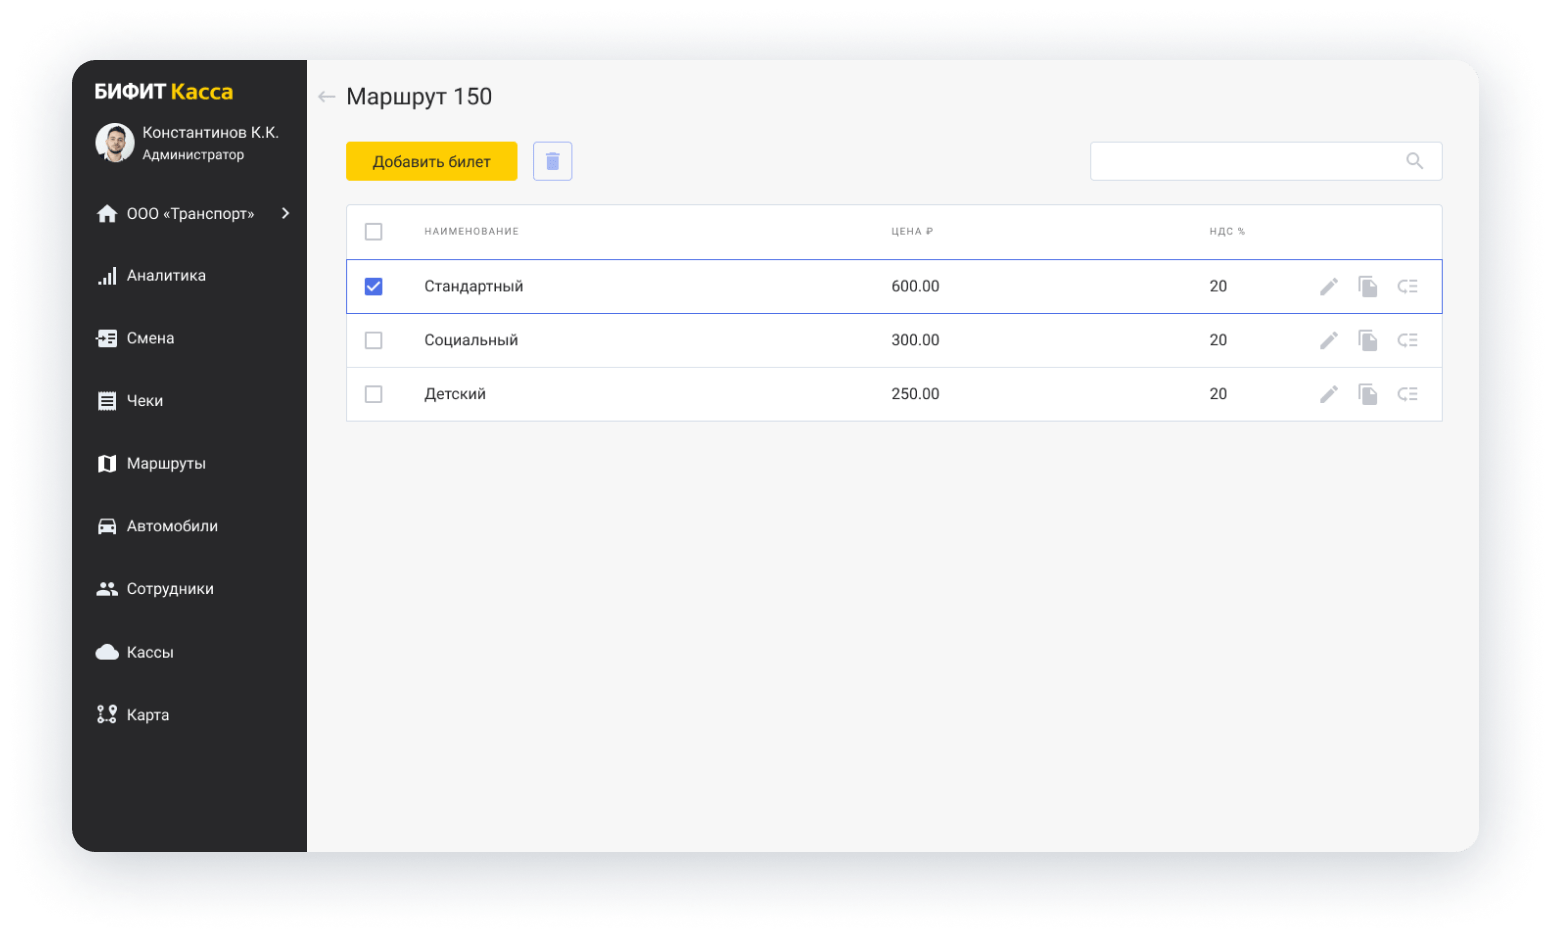Click the НАИМЕНОВАНИЕ column header
The width and height of the screenshot is (1551, 936).
(x=471, y=232)
